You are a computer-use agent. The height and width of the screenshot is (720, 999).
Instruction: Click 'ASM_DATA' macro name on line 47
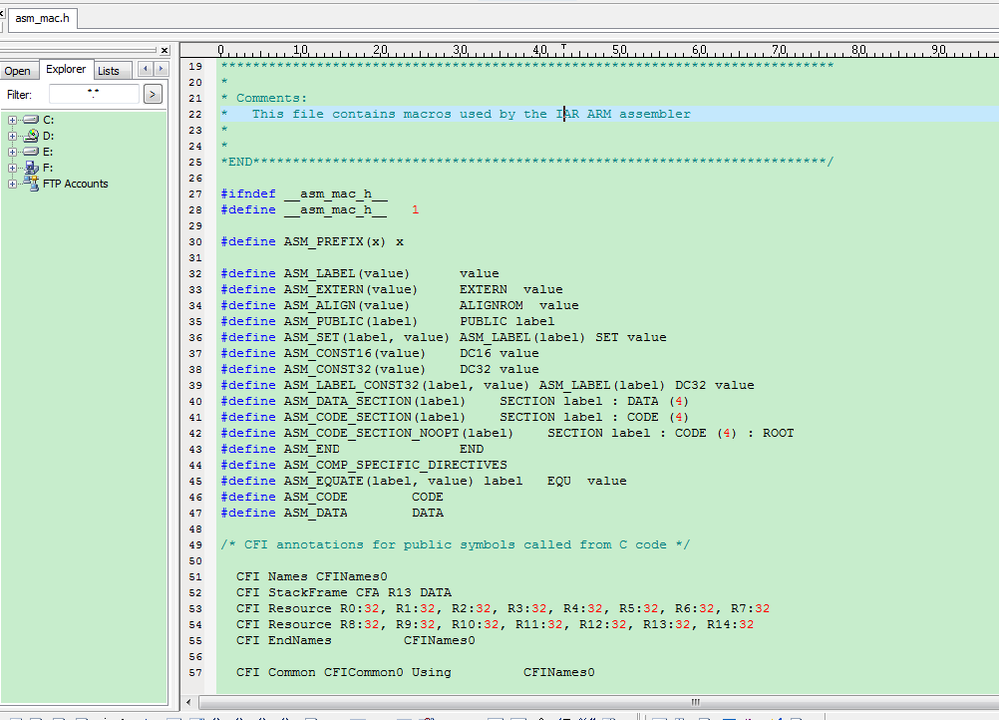pos(315,512)
